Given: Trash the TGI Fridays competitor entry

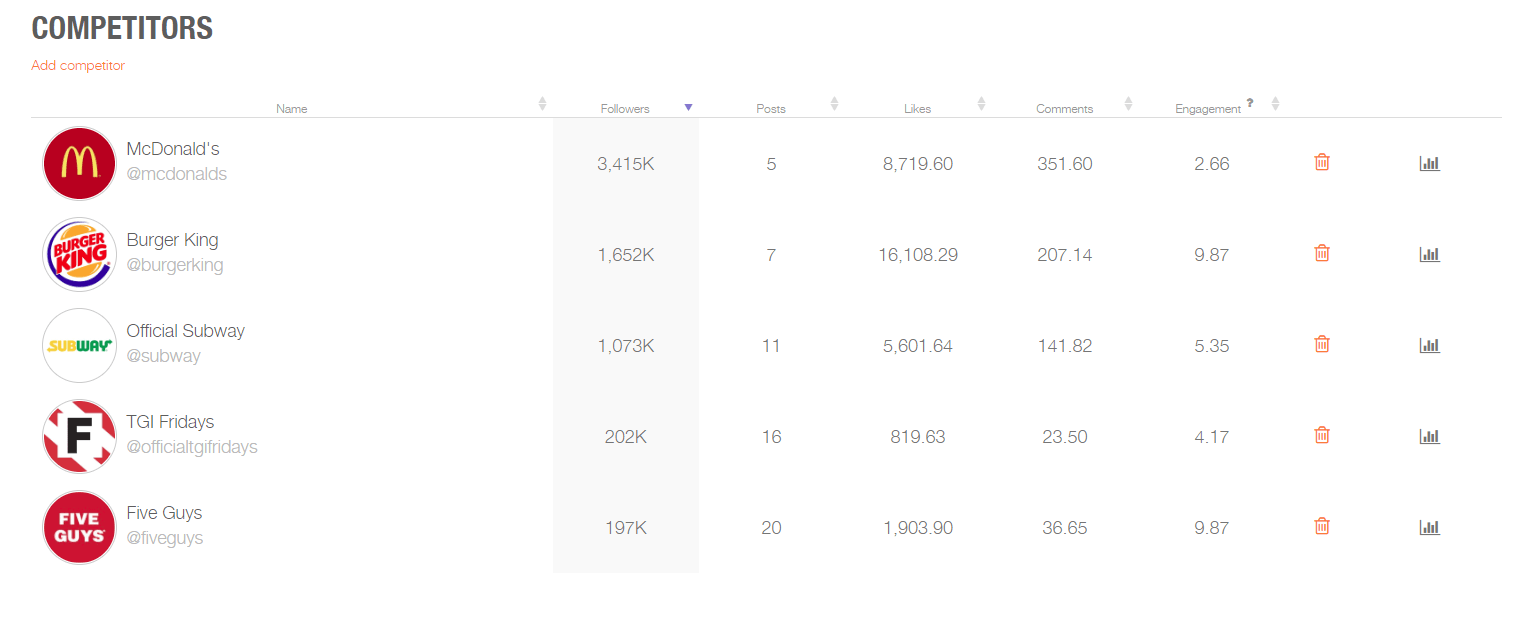Looking at the screenshot, I should pyautogui.click(x=1321, y=435).
